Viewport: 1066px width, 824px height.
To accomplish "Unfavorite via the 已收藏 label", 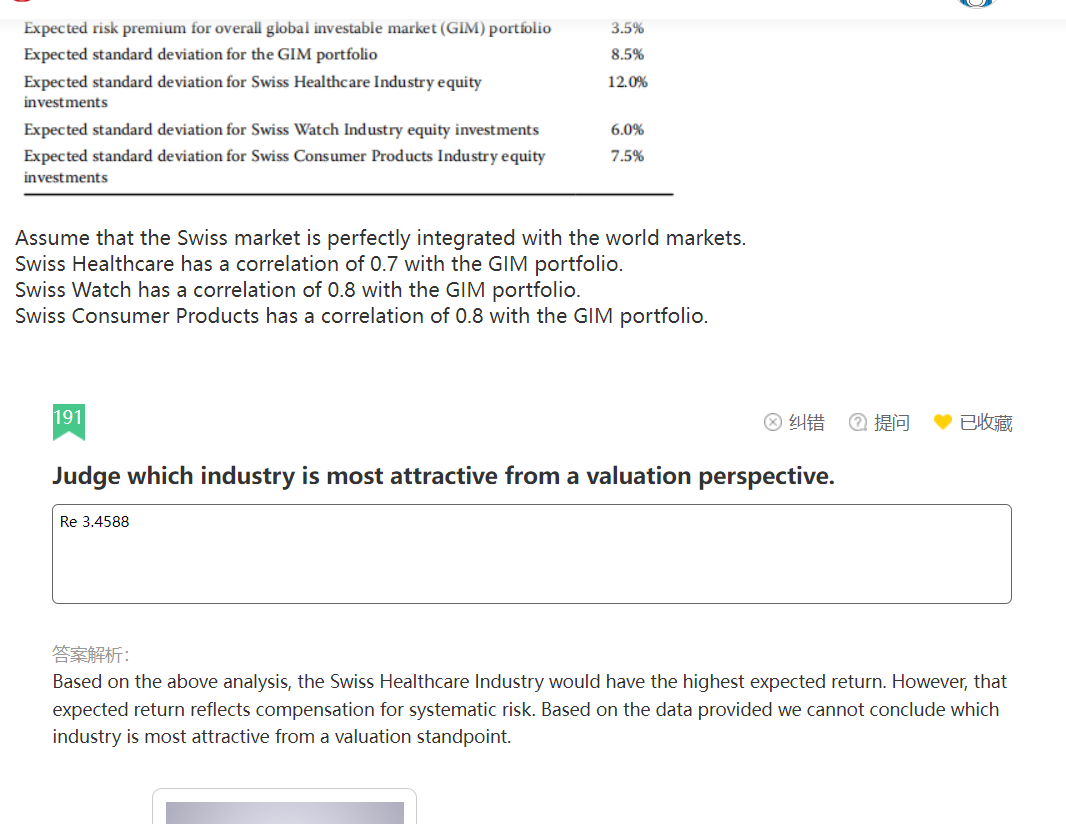I will tap(986, 423).
